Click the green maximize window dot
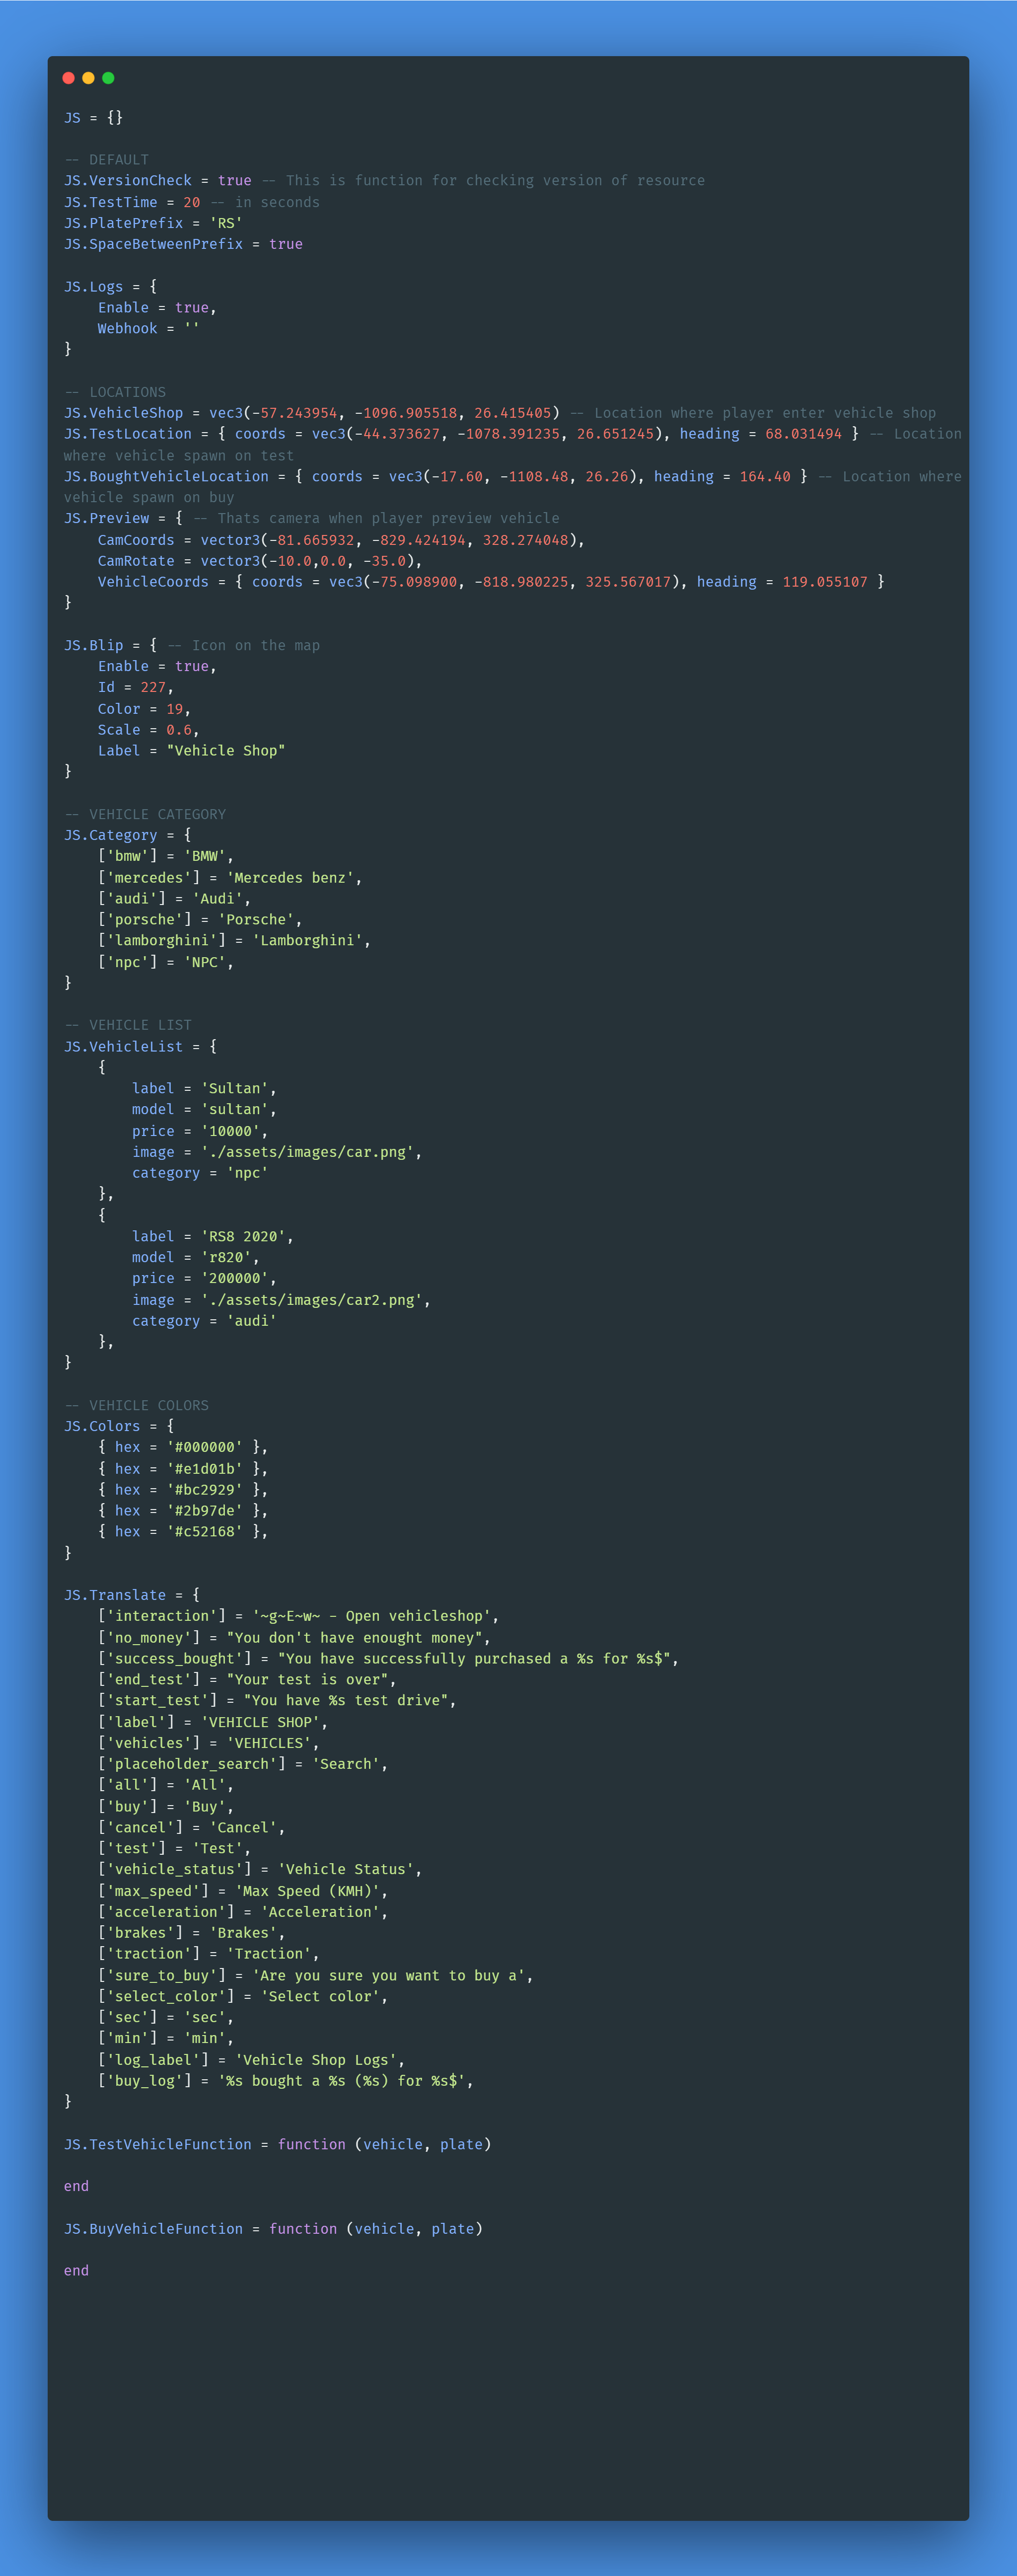The width and height of the screenshot is (1017, 2576). pyautogui.click(x=108, y=78)
